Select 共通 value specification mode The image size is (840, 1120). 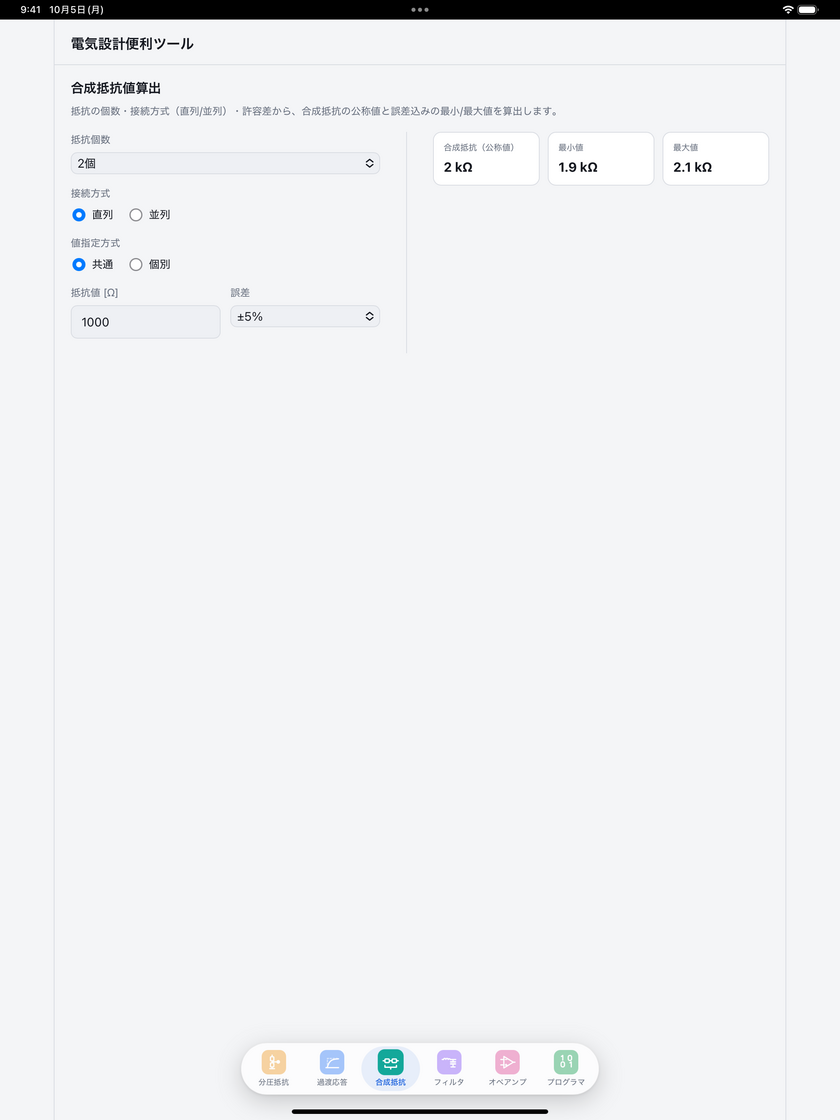click(79, 264)
